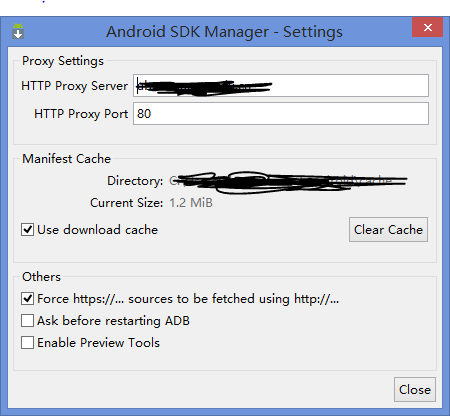Click the Others group heading
The height and width of the screenshot is (416, 450).
click(x=41, y=277)
